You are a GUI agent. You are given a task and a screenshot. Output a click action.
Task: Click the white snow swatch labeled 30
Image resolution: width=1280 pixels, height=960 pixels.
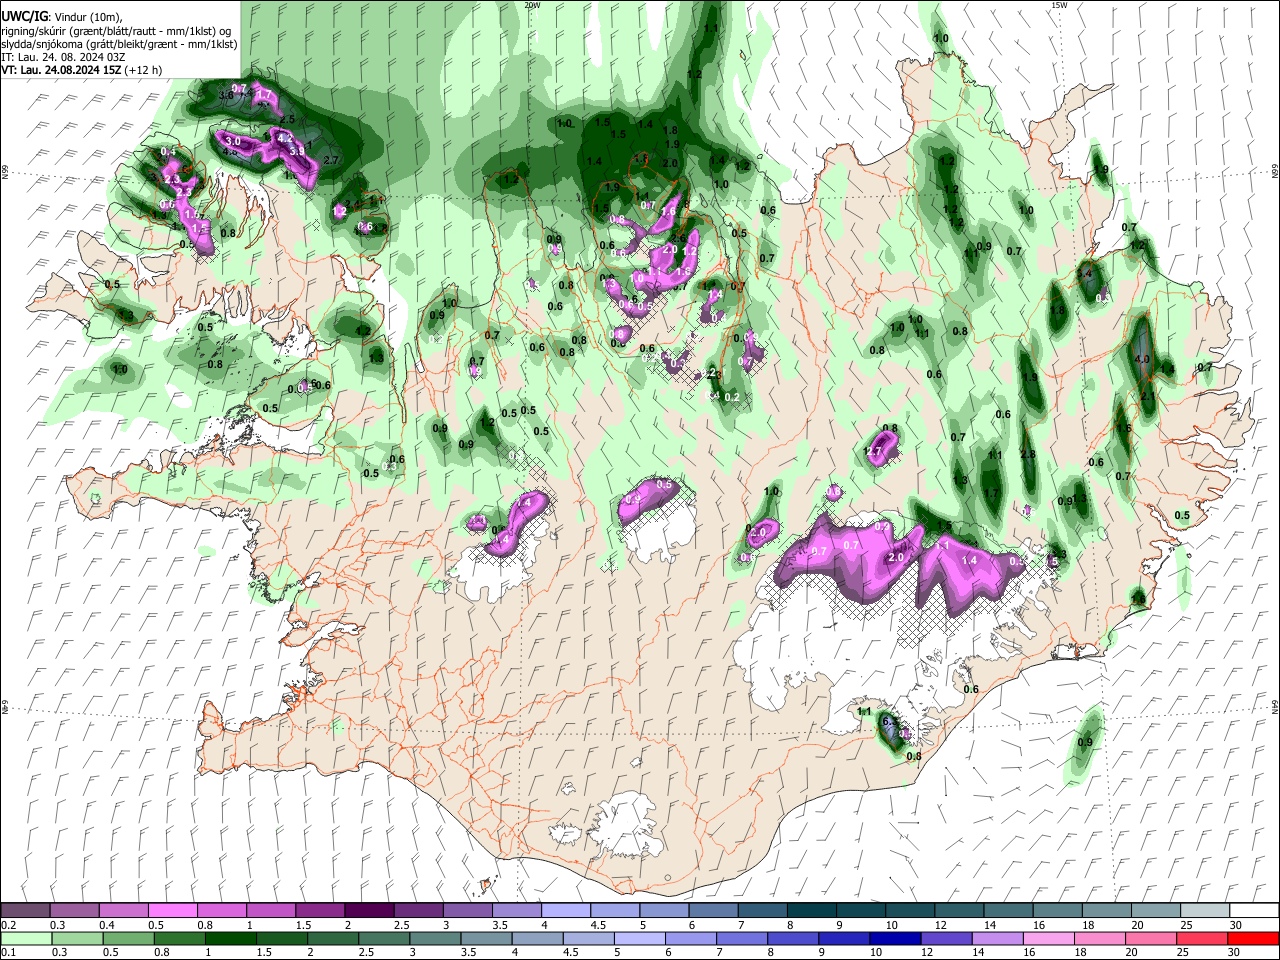(1253, 910)
